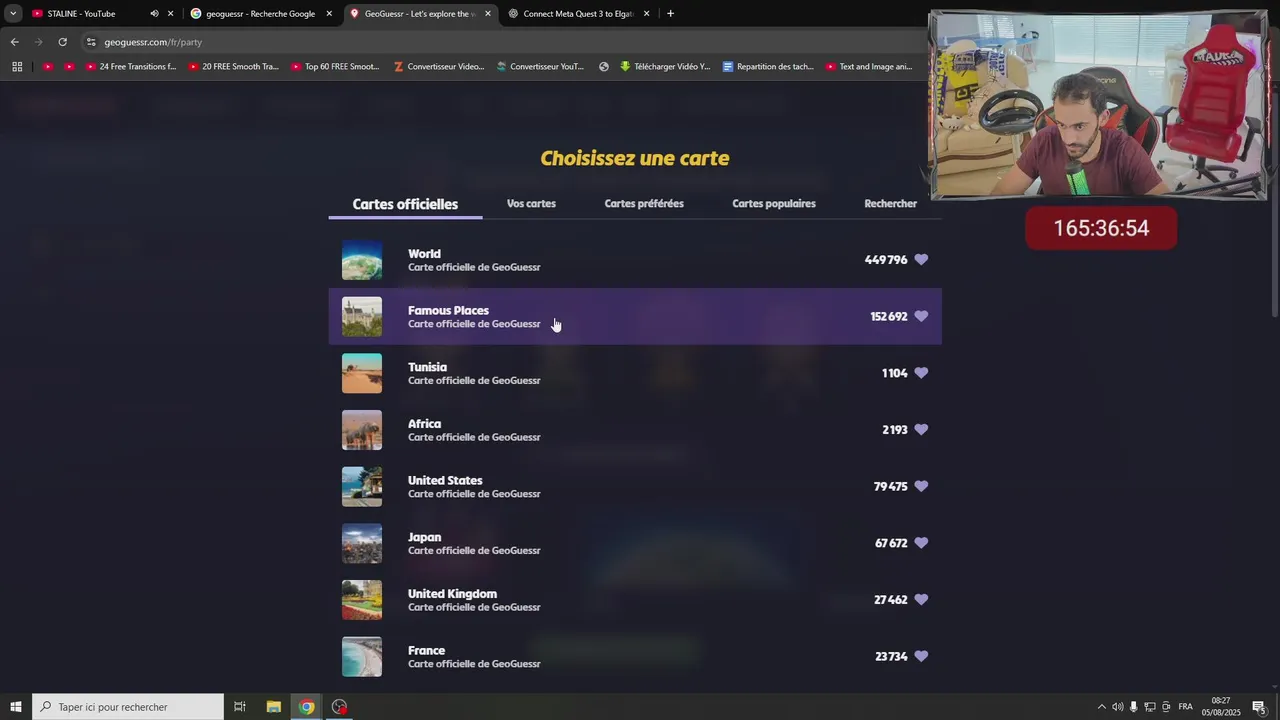Click the Taper ici pour rechercher box
Viewport: 1280px width, 720px height.
(128, 707)
